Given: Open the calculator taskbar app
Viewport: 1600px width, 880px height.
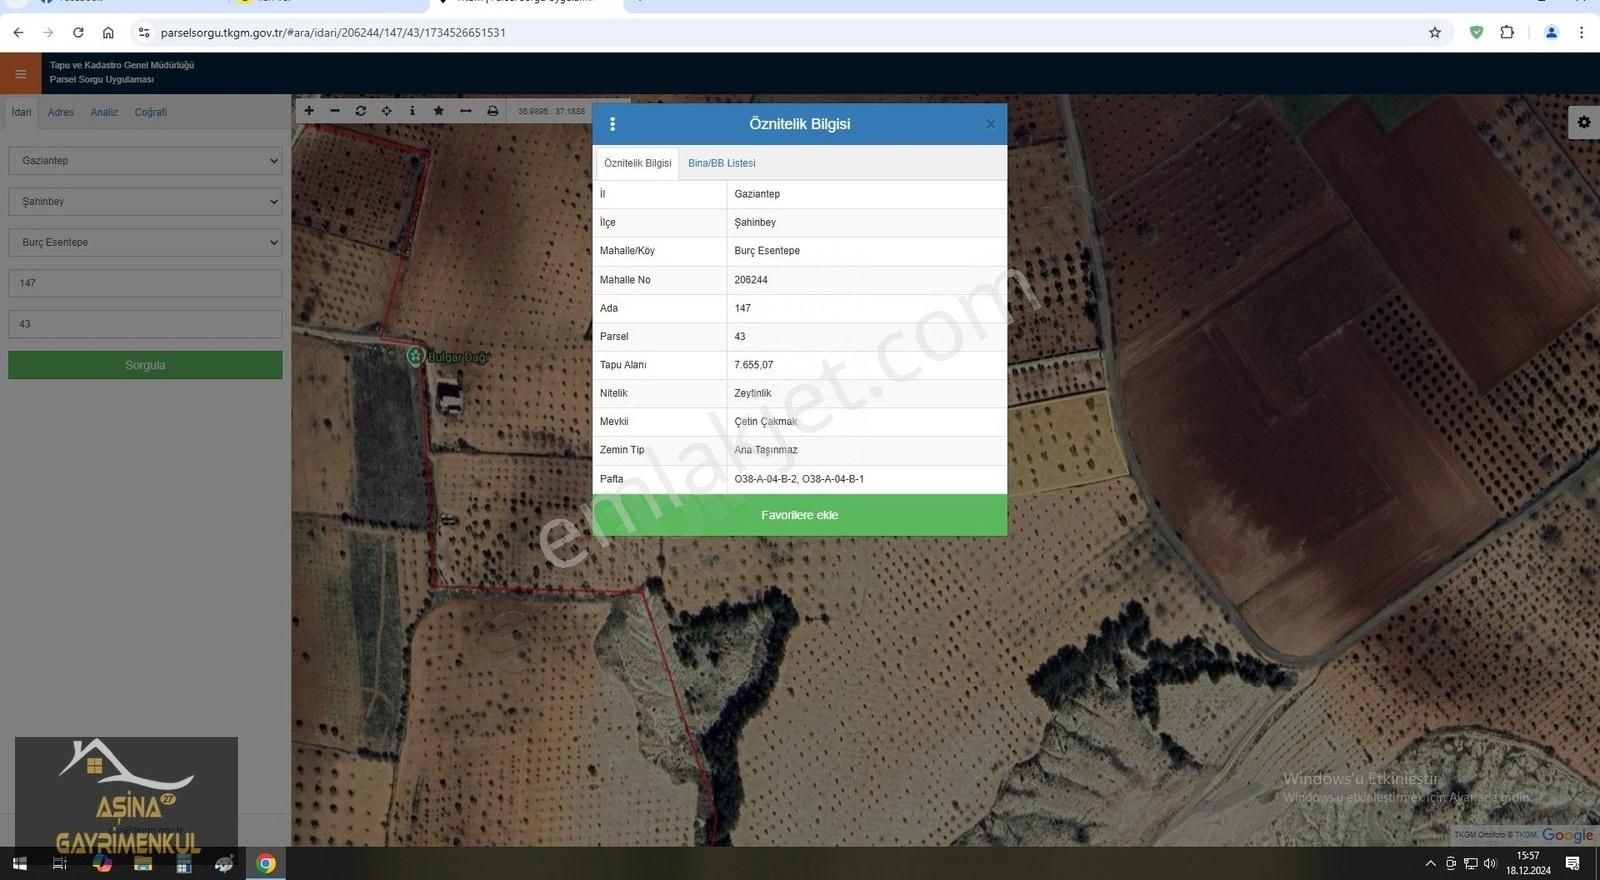Looking at the screenshot, I should (x=184, y=863).
